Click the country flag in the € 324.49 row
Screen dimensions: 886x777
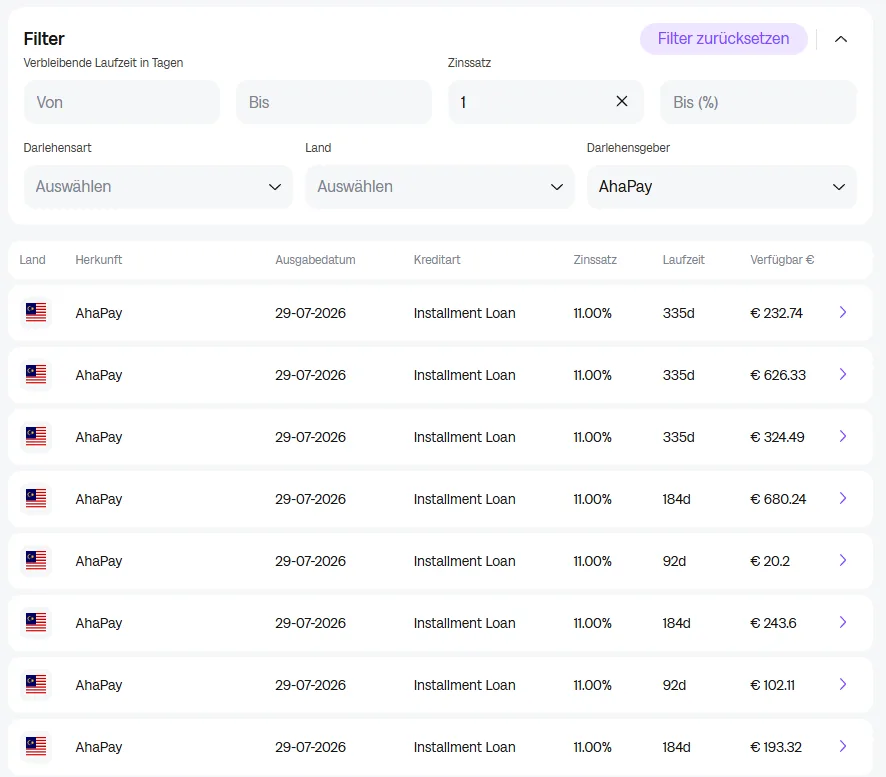click(x=36, y=437)
